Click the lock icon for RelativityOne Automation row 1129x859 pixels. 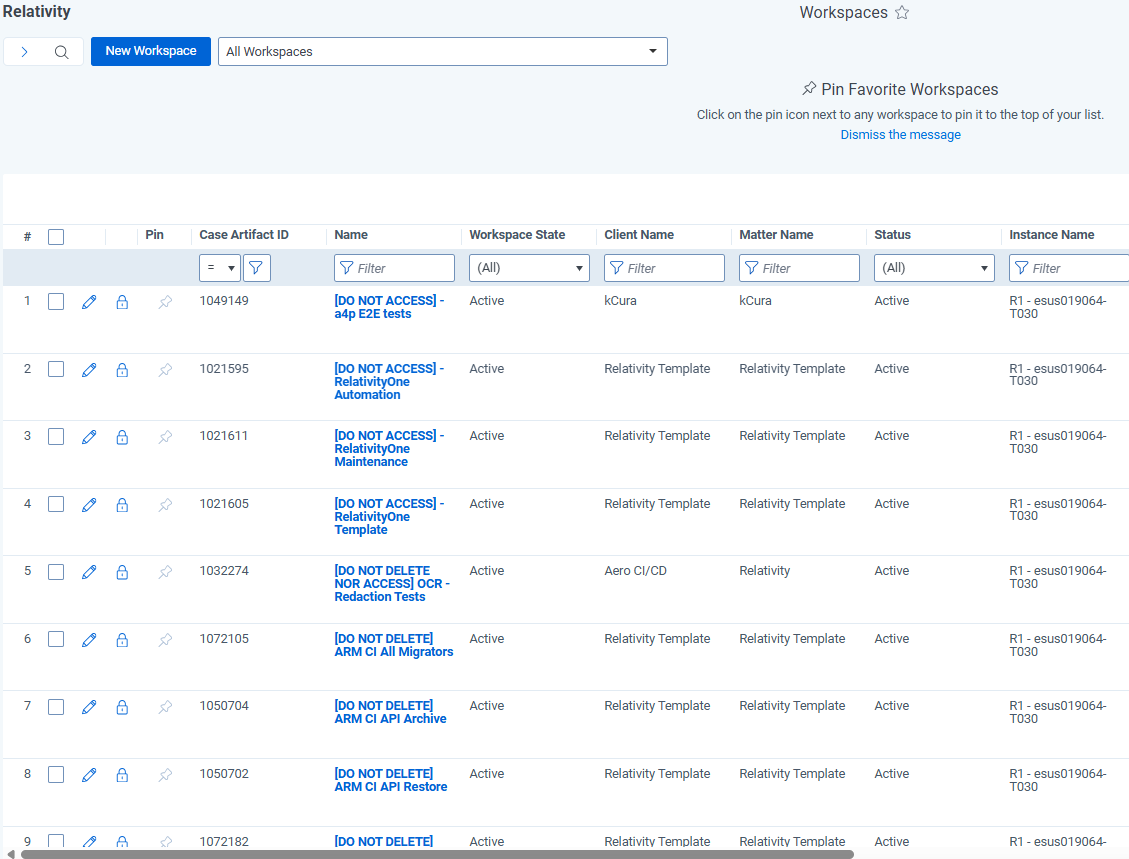pos(122,369)
